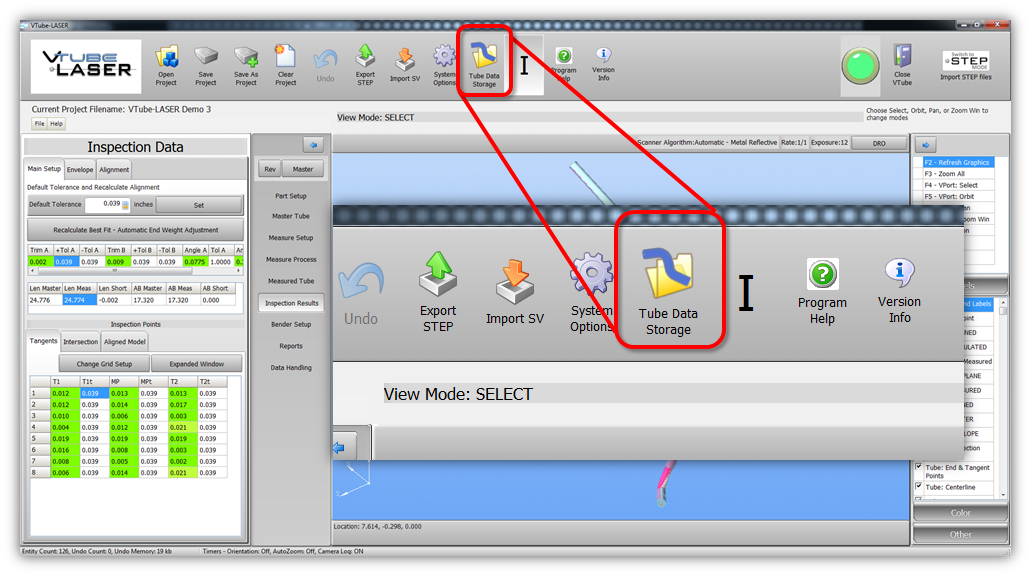Click the tolerance grid horizontal scrollbar
The width and height of the screenshot is (1031, 576).
click(x=134, y=270)
